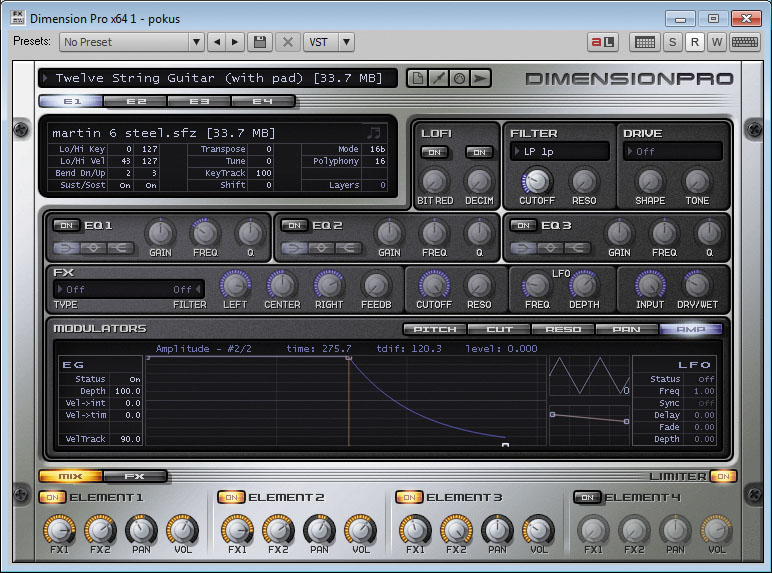Click the new program page icon
Image resolution: width=772 pixels, height=573 pixels.
click(x=416, y=78)
